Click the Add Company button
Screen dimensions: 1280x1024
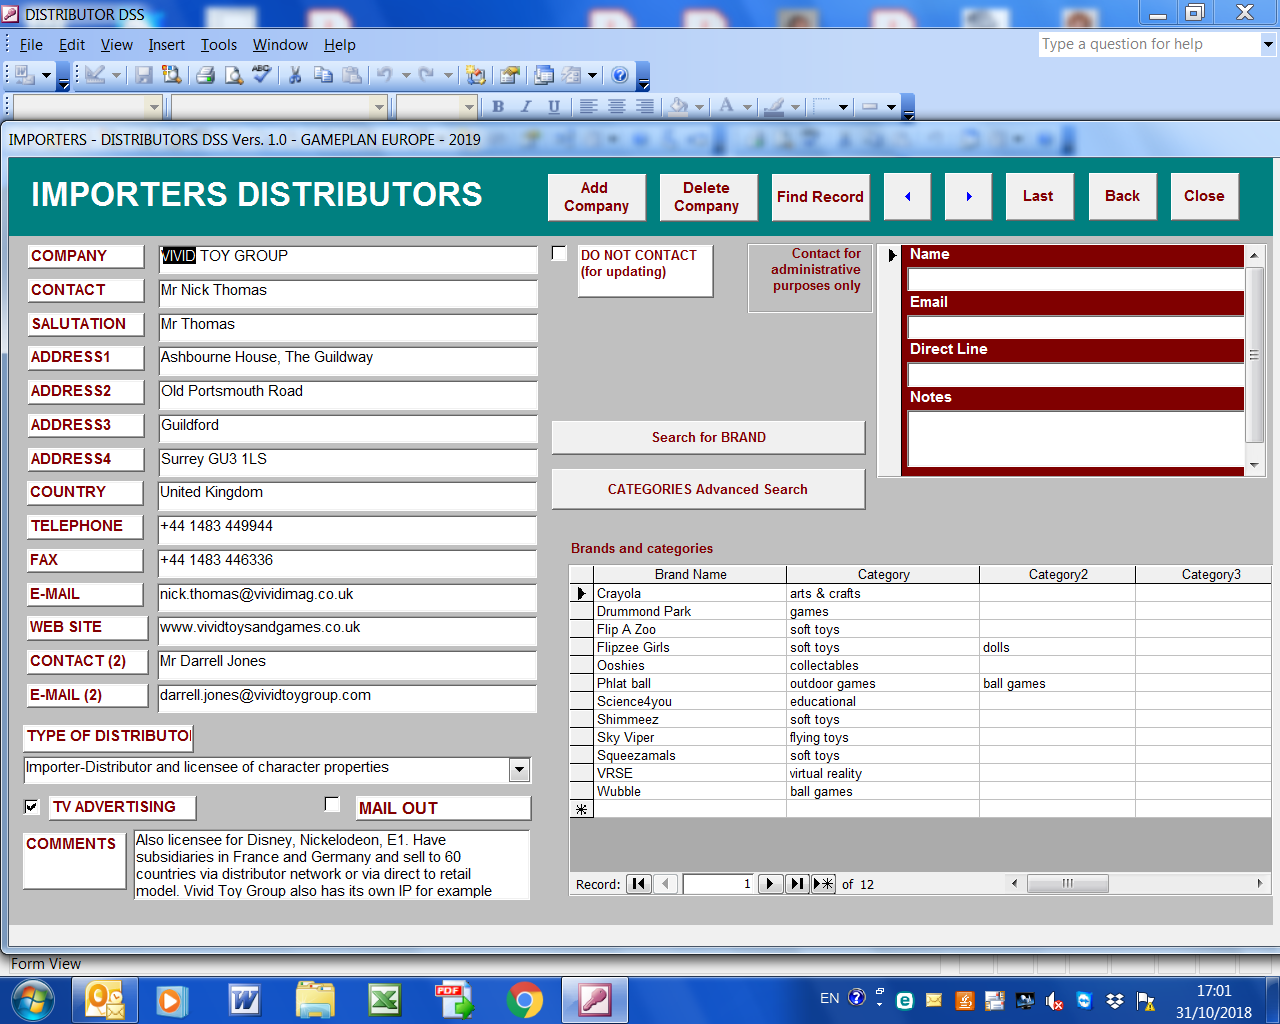click(596, 197)
